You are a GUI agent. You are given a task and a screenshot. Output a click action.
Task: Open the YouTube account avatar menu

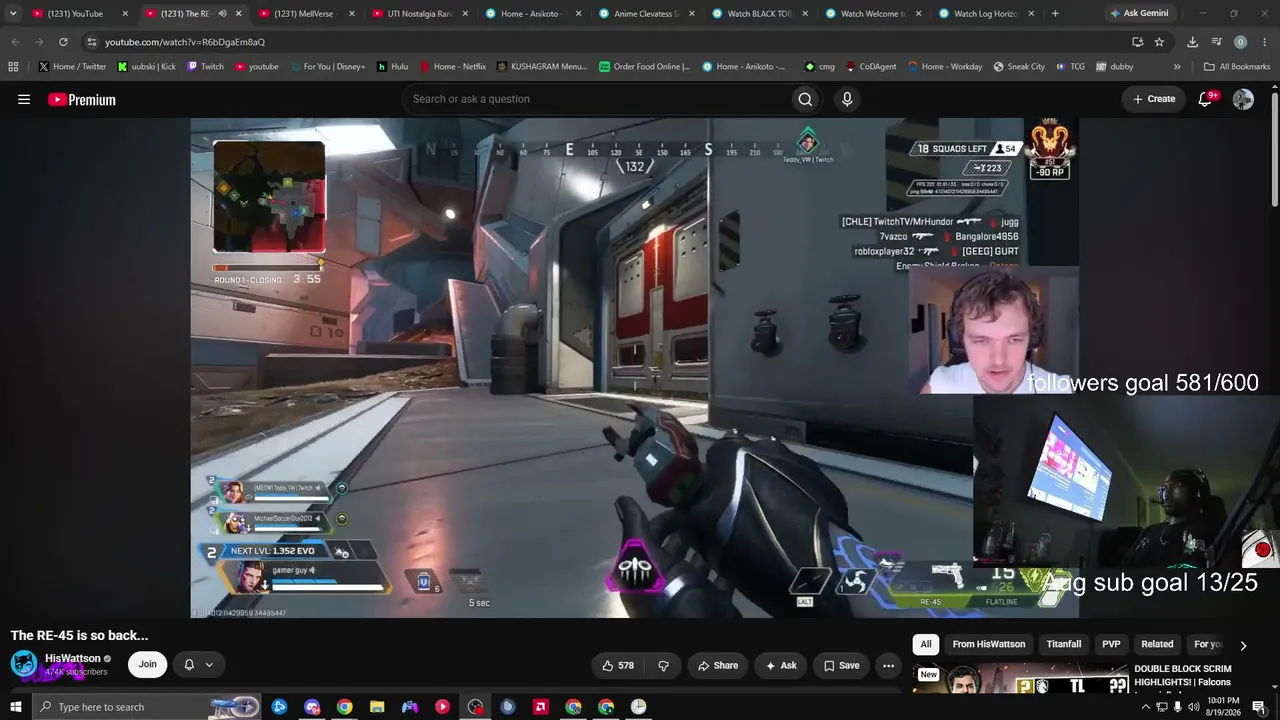pyautogui.click(x=1243, y=99)
